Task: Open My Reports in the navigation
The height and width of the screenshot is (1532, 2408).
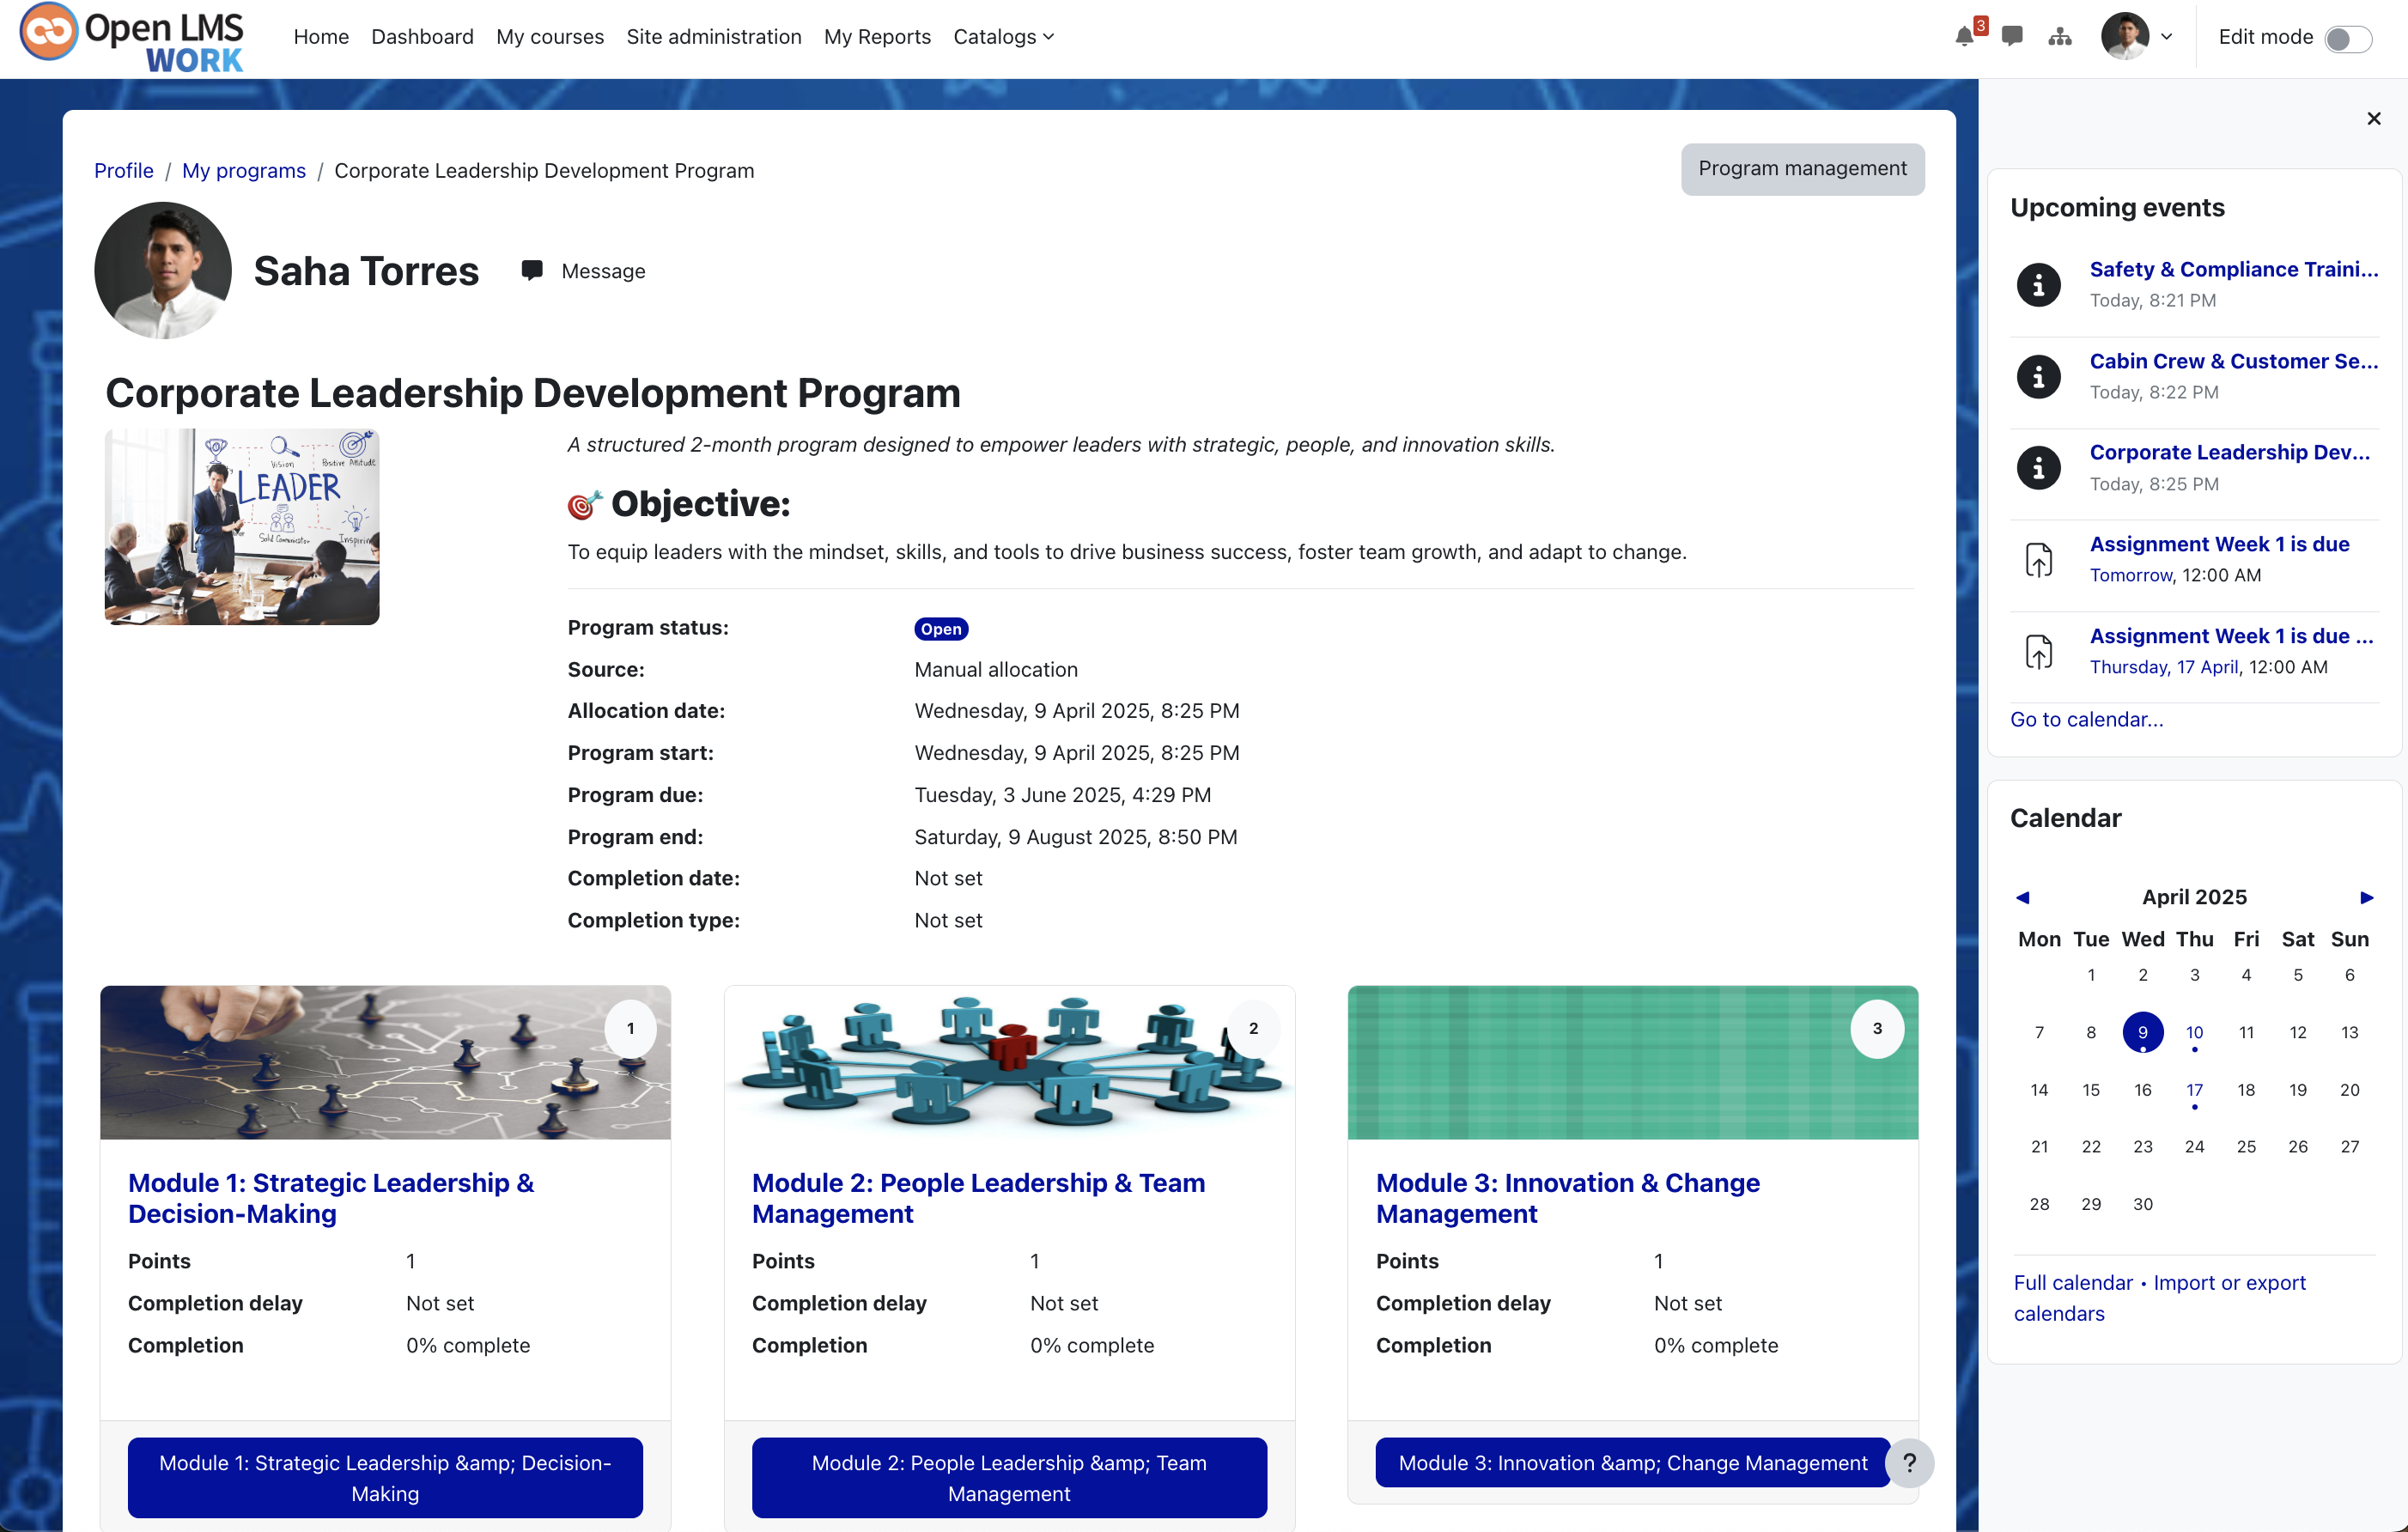Action: tap(877, 37)
